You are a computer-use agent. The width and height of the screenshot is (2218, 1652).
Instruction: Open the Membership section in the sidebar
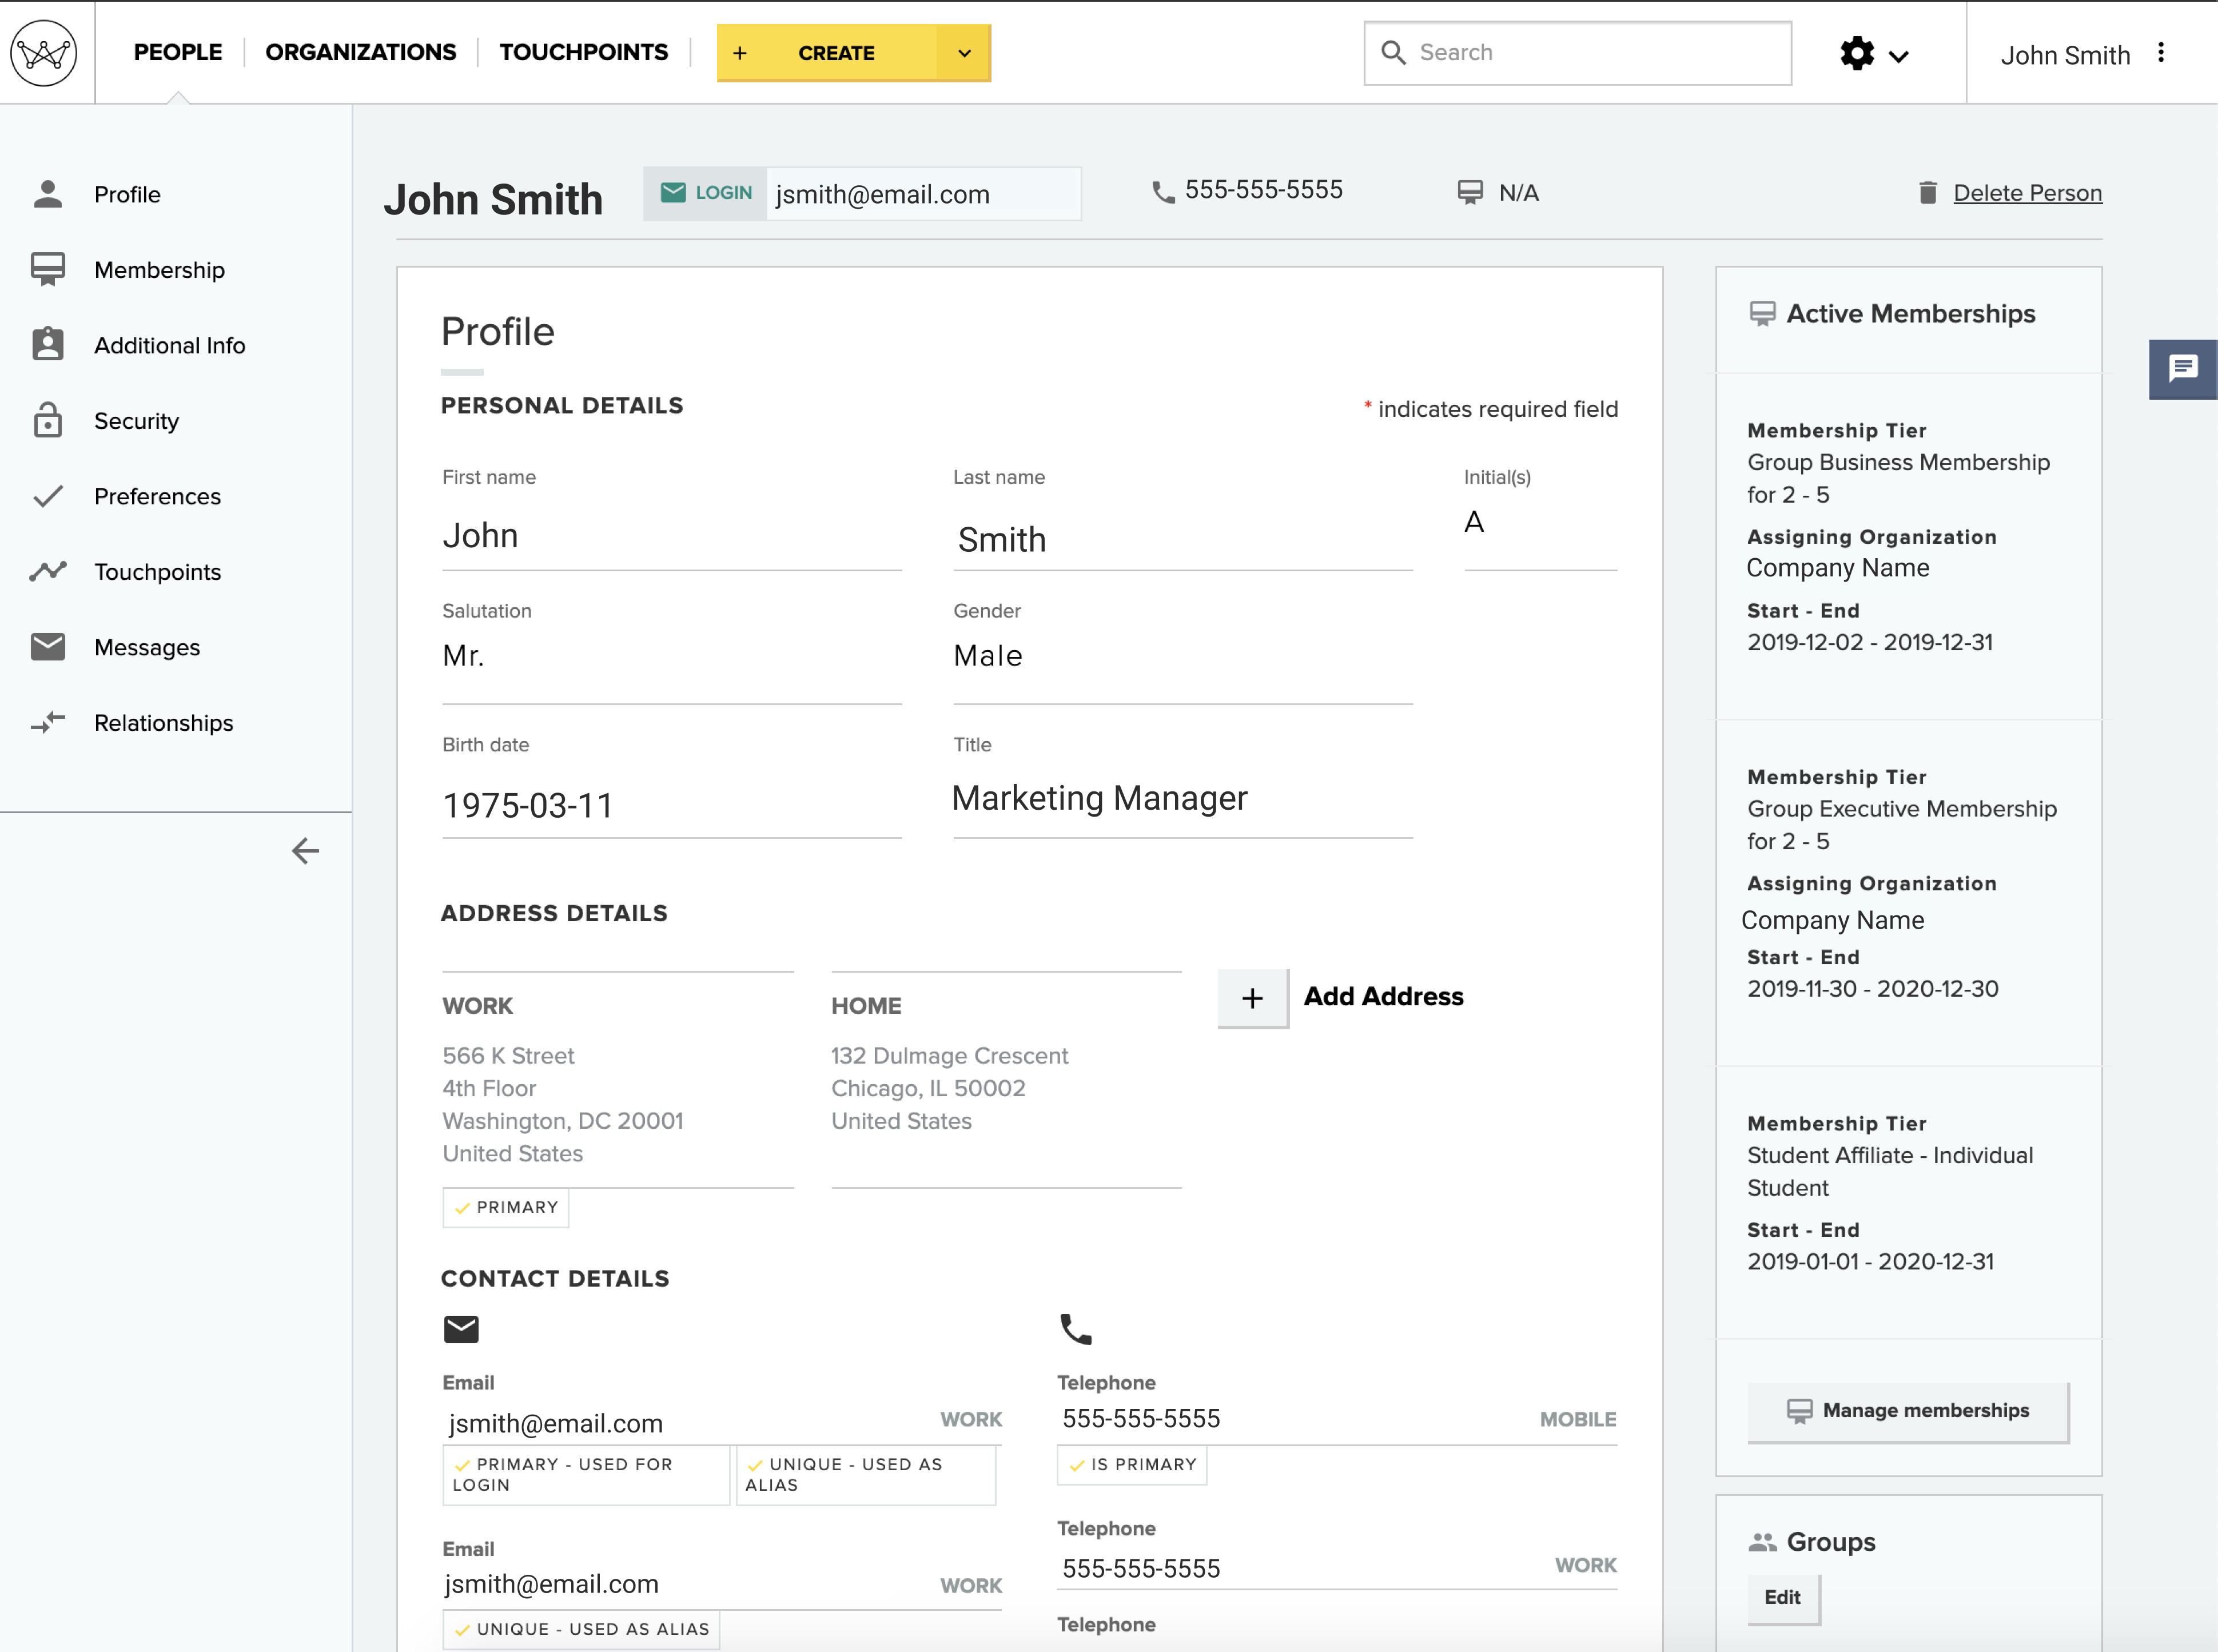pos(160,270)
